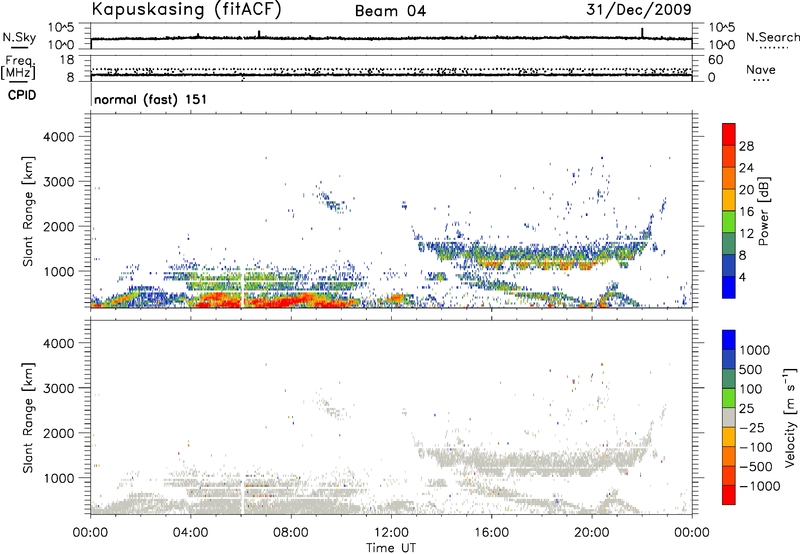
Task: Pick the bright blue bottom segment of Power colorbar
Action: (x=729, y=287)
